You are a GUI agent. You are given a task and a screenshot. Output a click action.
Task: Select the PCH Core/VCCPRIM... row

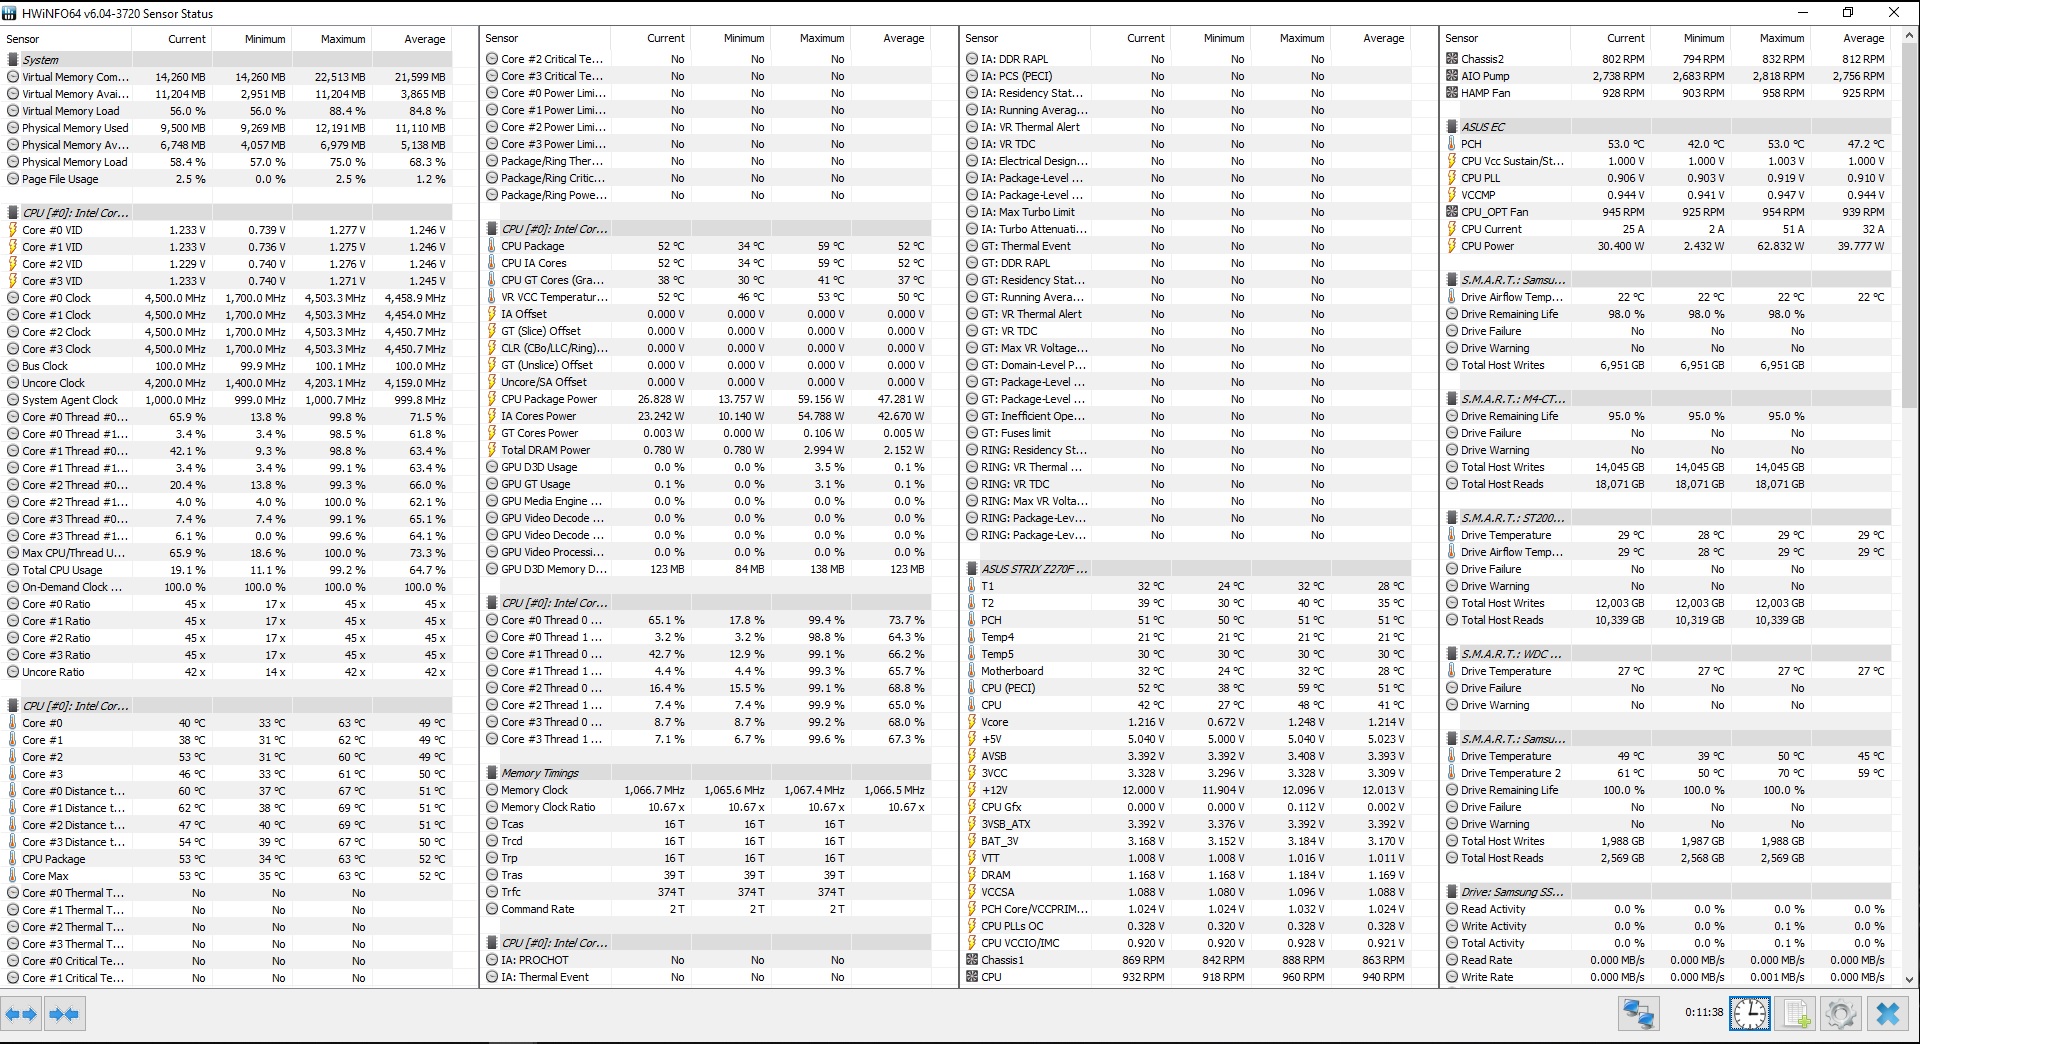click(x=1188, y=909)
